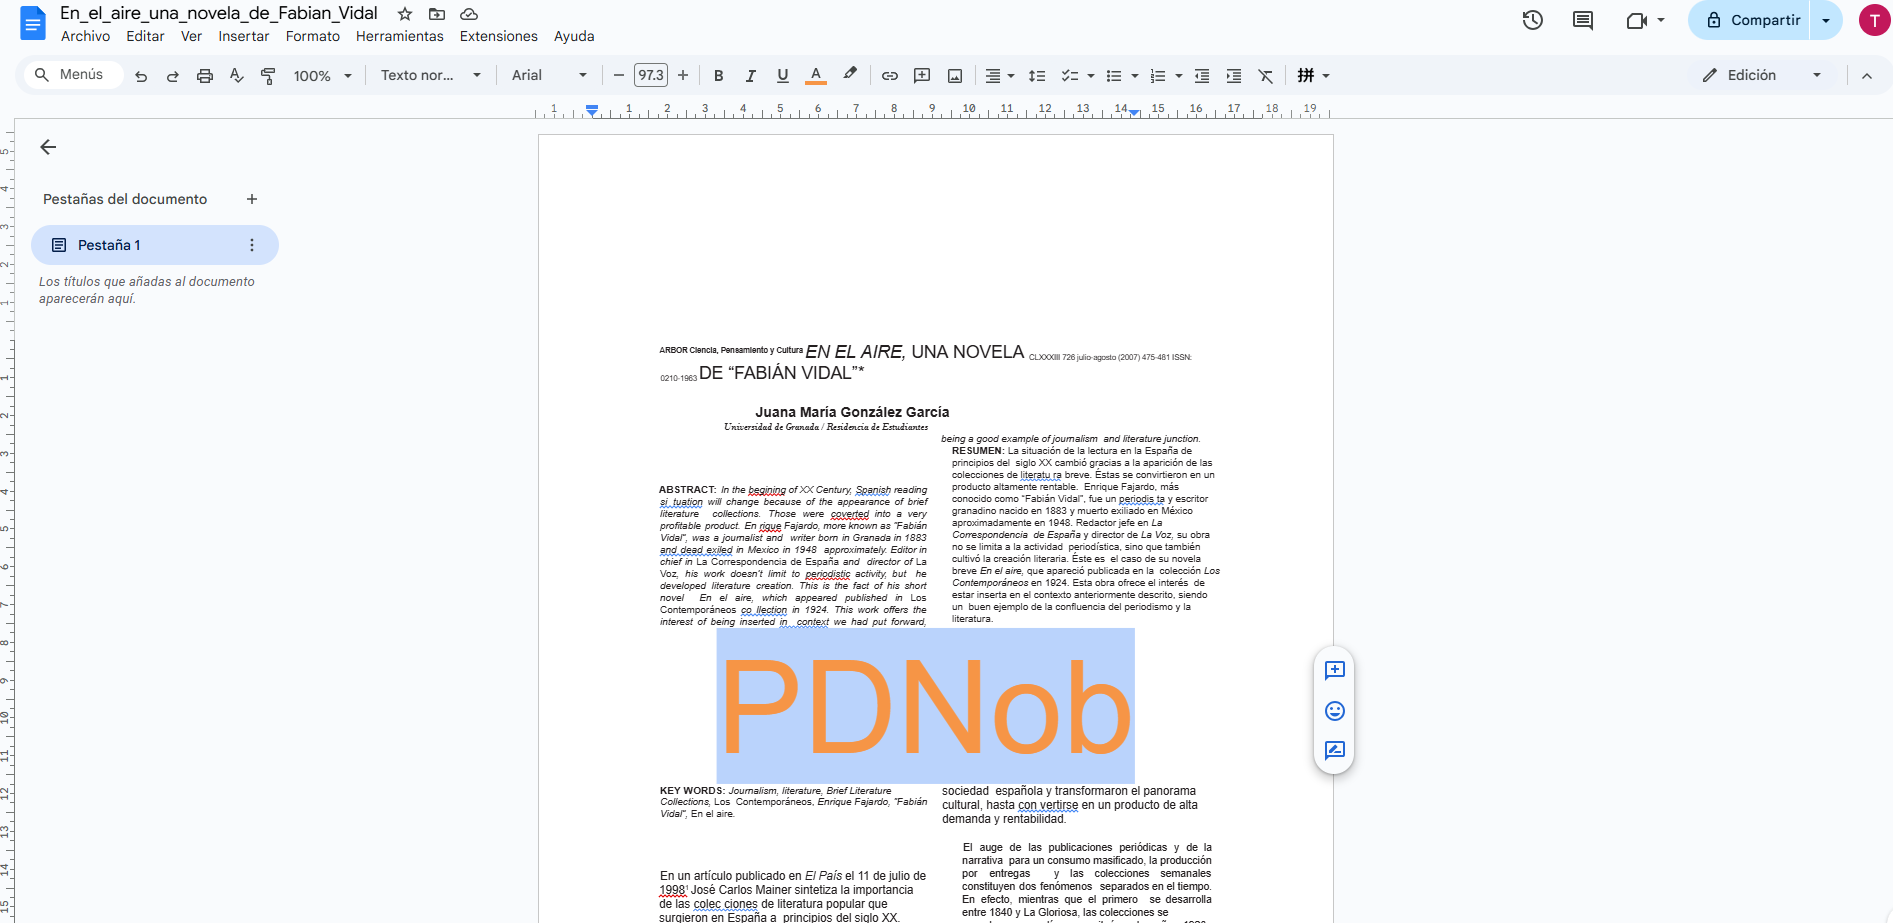Add an emoji reaction
The height and width of the screenshot is (923, 1893).
tap(1335, 711)
